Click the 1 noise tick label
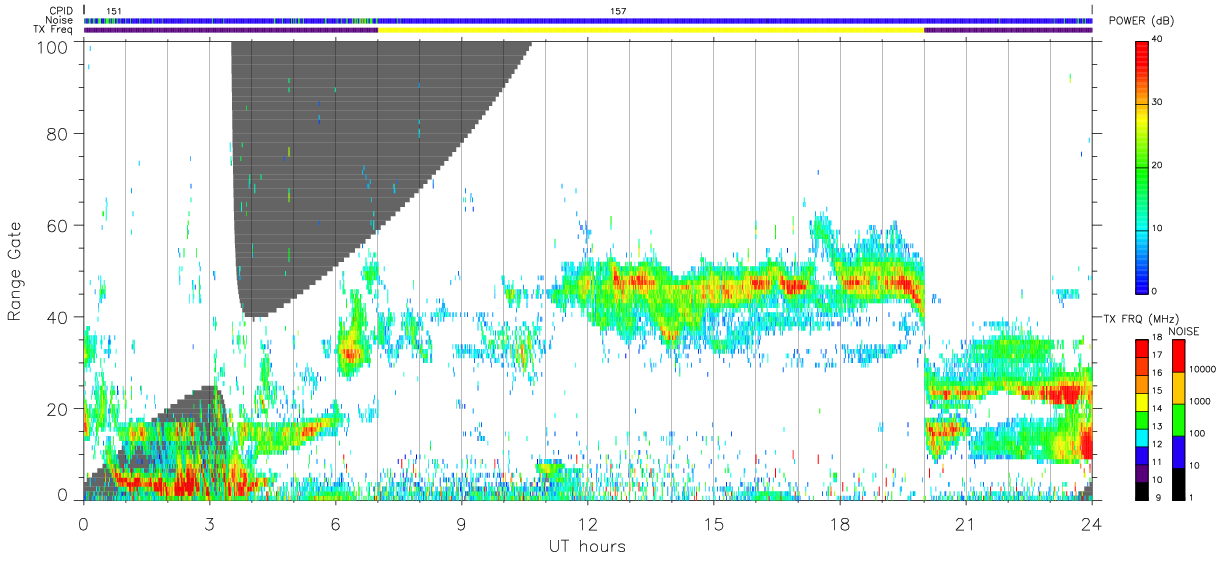This screenshot has width=1228, height=567. point(1191,497)
